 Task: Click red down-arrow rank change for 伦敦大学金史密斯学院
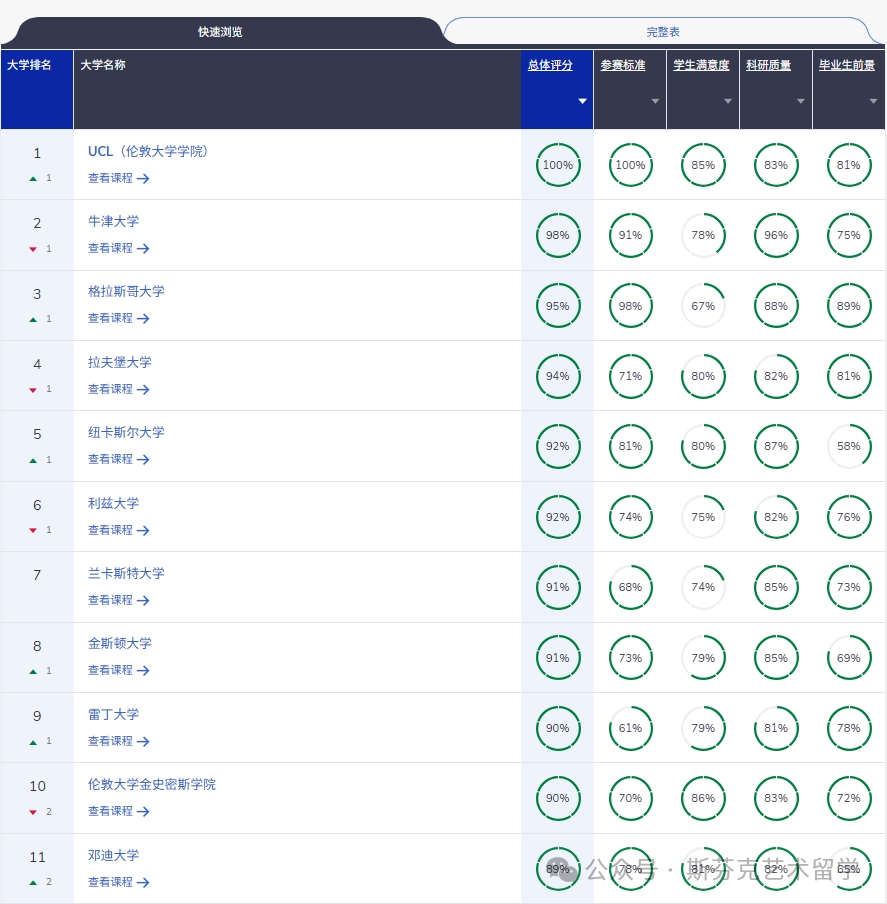click(33, 812)
